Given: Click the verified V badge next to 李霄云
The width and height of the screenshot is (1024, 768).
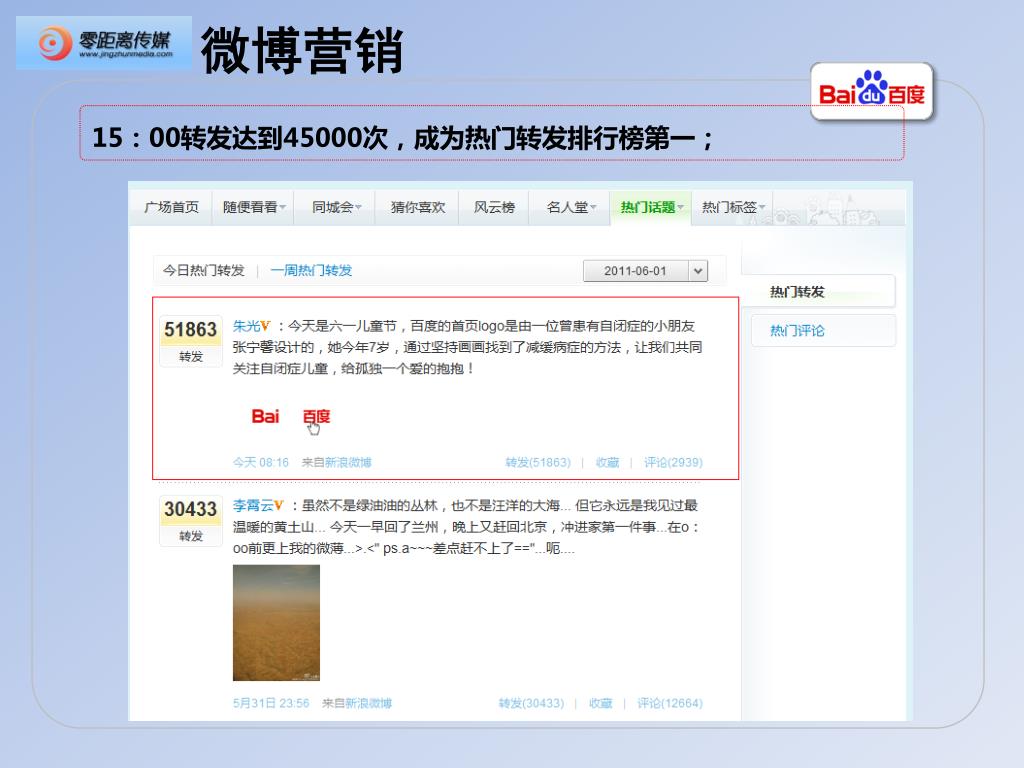Looking at the screenshot, I should click(x=279, y=505).
